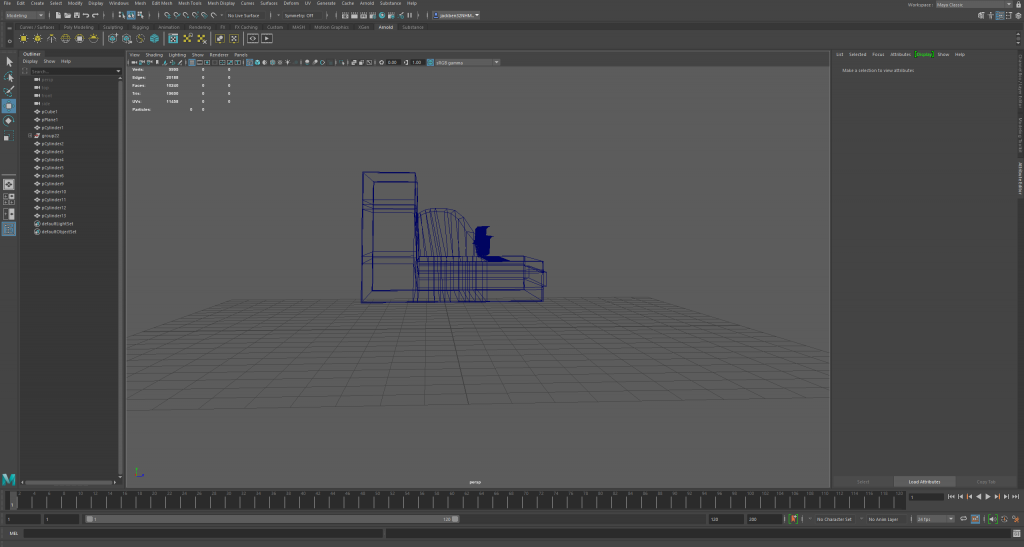Open the sRGB gamma view transform dropdown
1024x547 pixels.
[466, 62]
